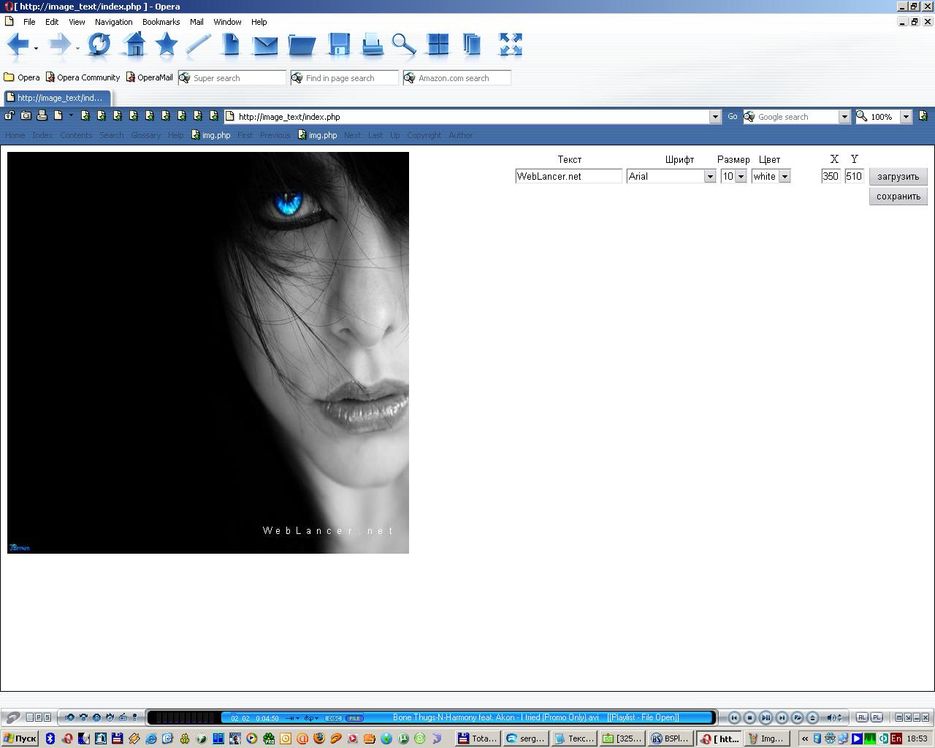Click Play/Pause in the media player
Viewport: 935px width, 748px height.
pyautogui.click(x=766, y=718)
